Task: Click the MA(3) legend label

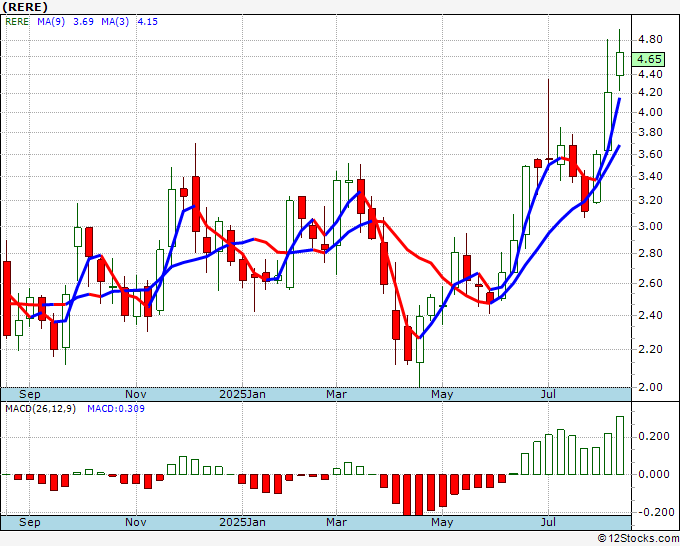Action: tap(115, 22)
